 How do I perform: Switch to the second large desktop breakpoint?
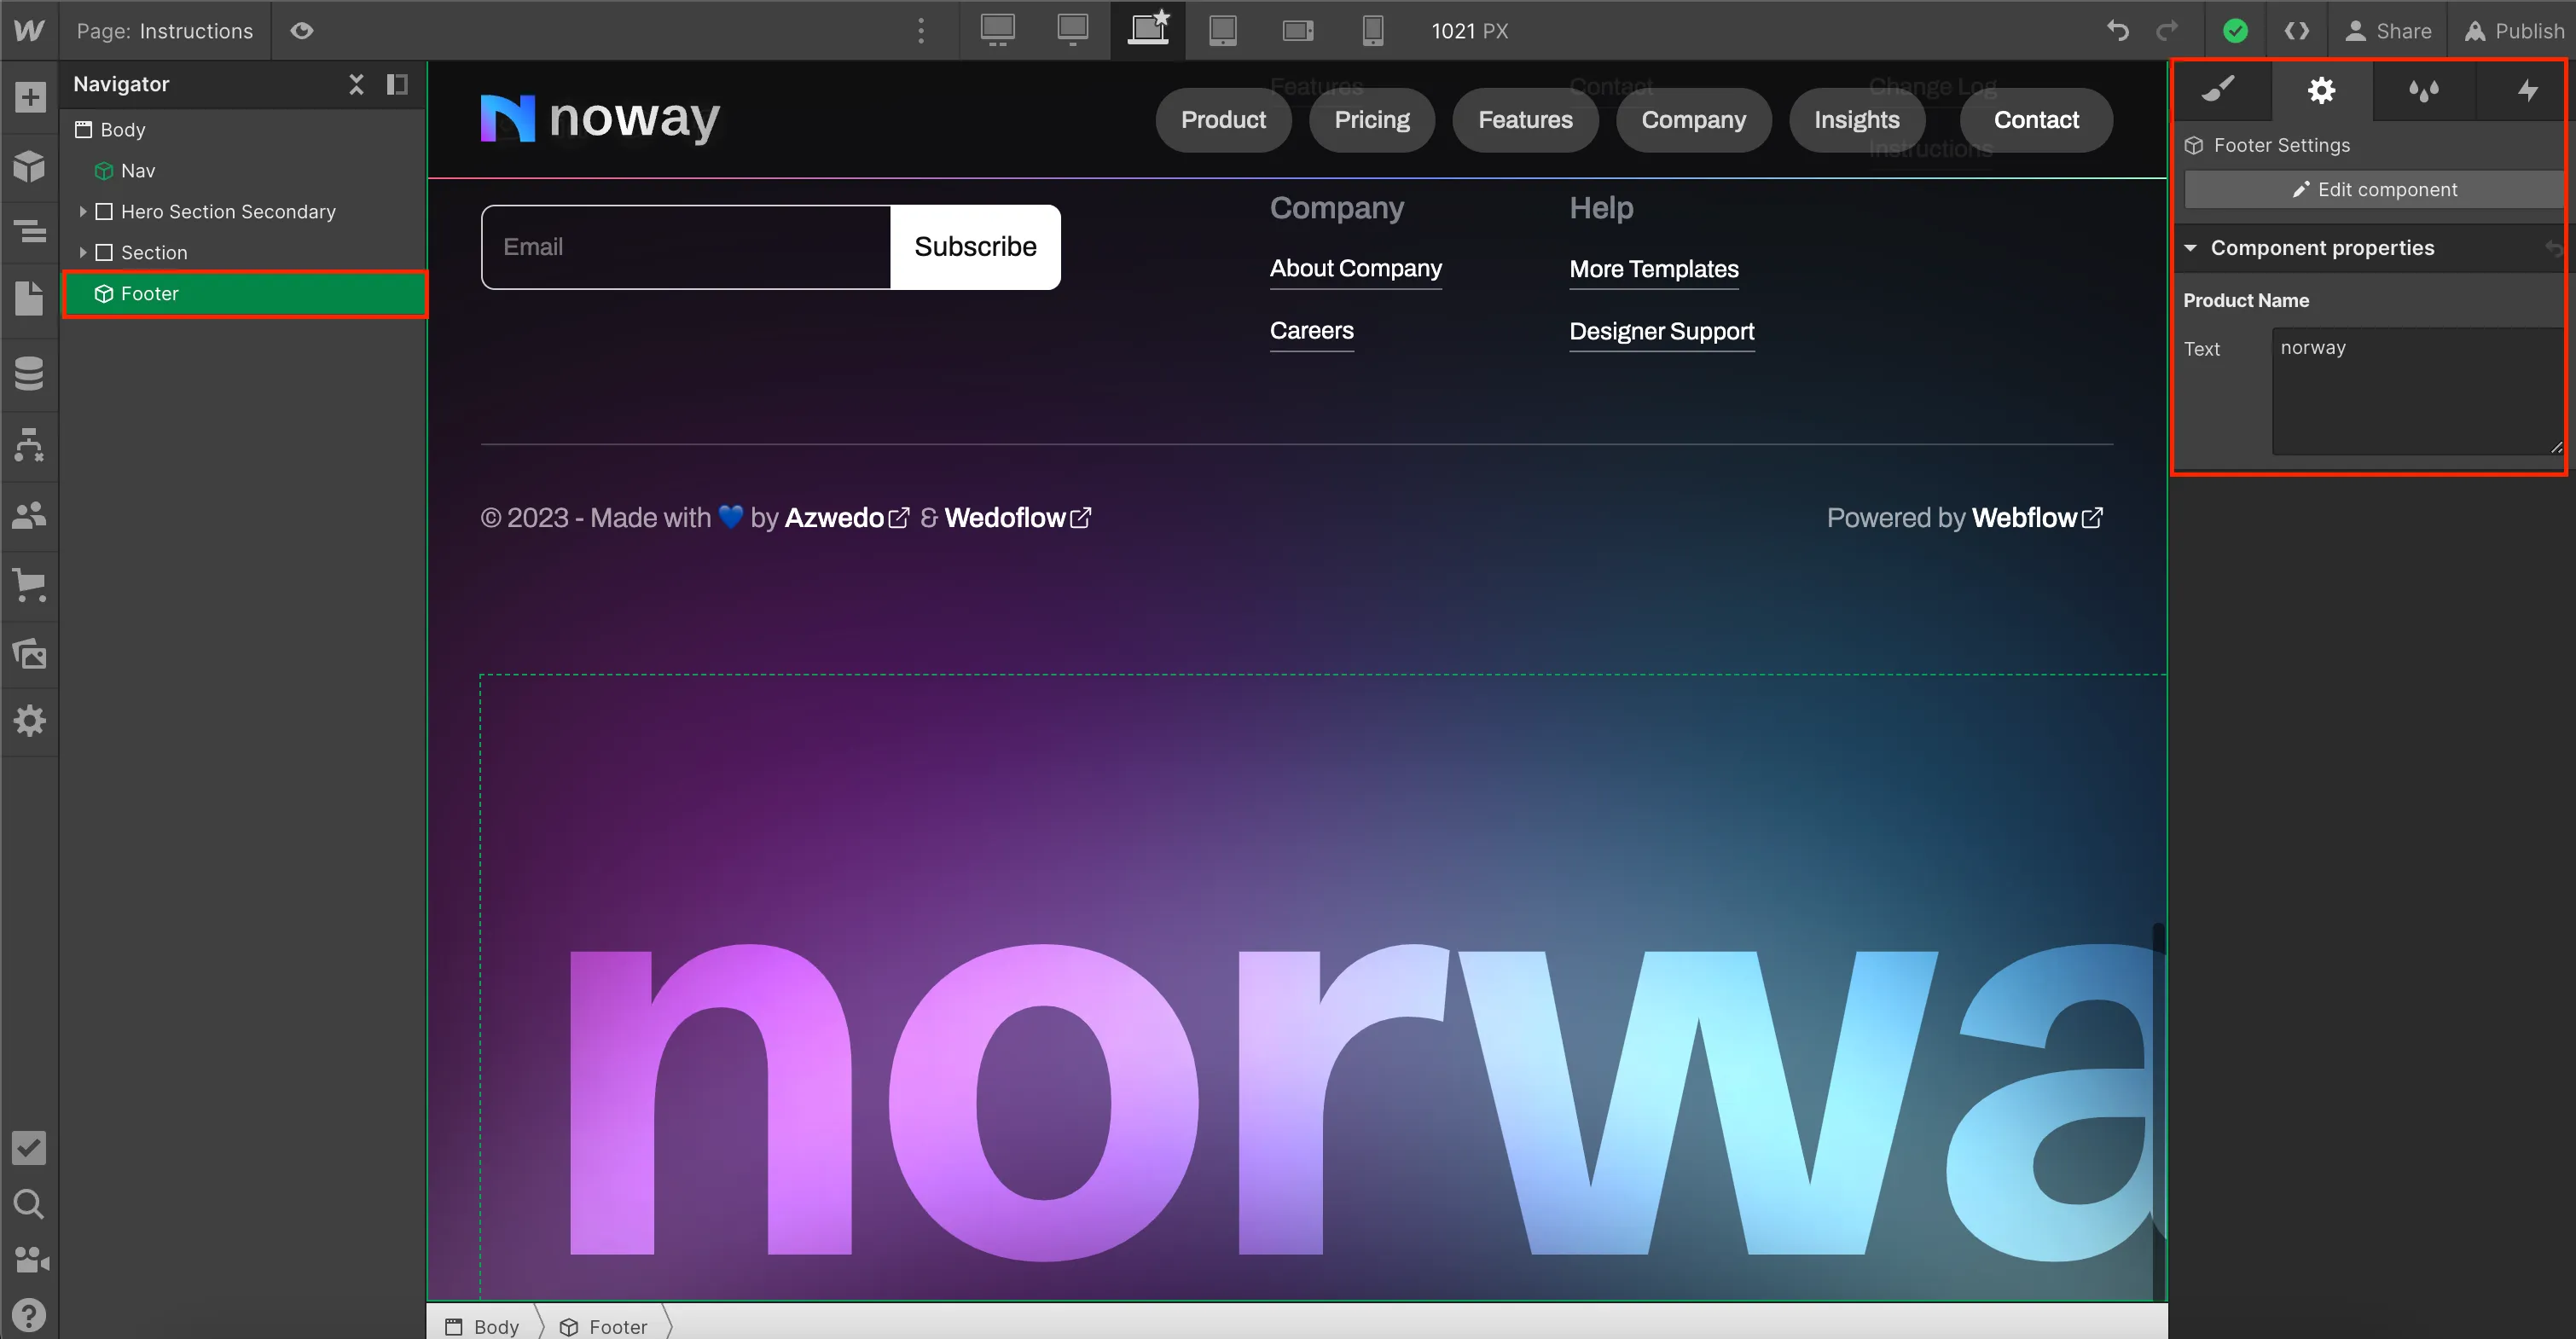[1072, 31]
